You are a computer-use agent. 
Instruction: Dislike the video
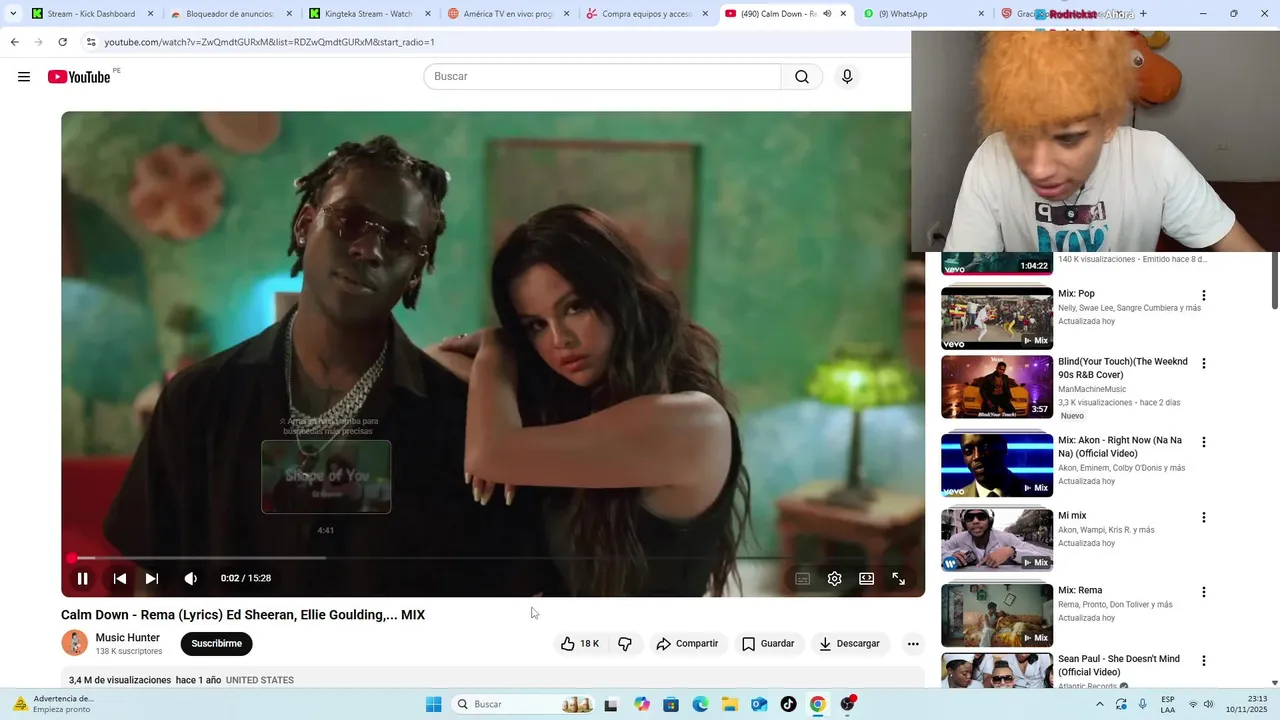625,644
